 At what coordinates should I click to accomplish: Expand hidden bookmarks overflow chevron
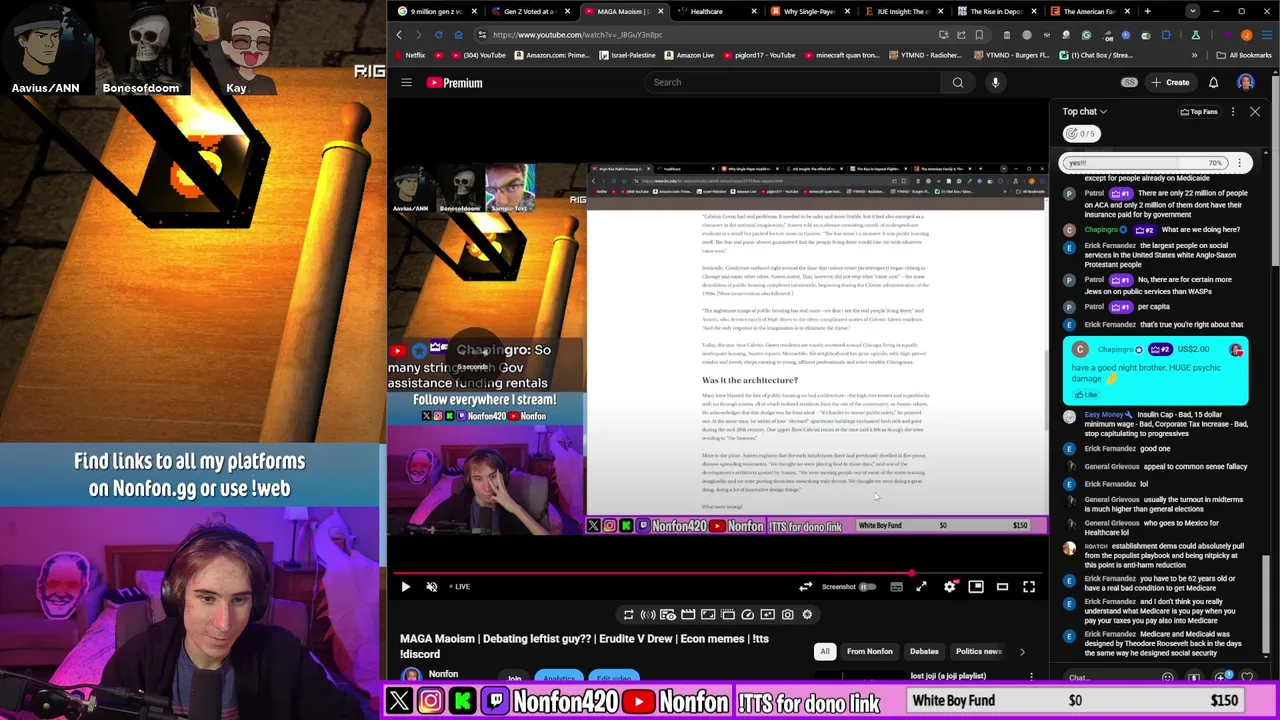(x=1194, y=55)
